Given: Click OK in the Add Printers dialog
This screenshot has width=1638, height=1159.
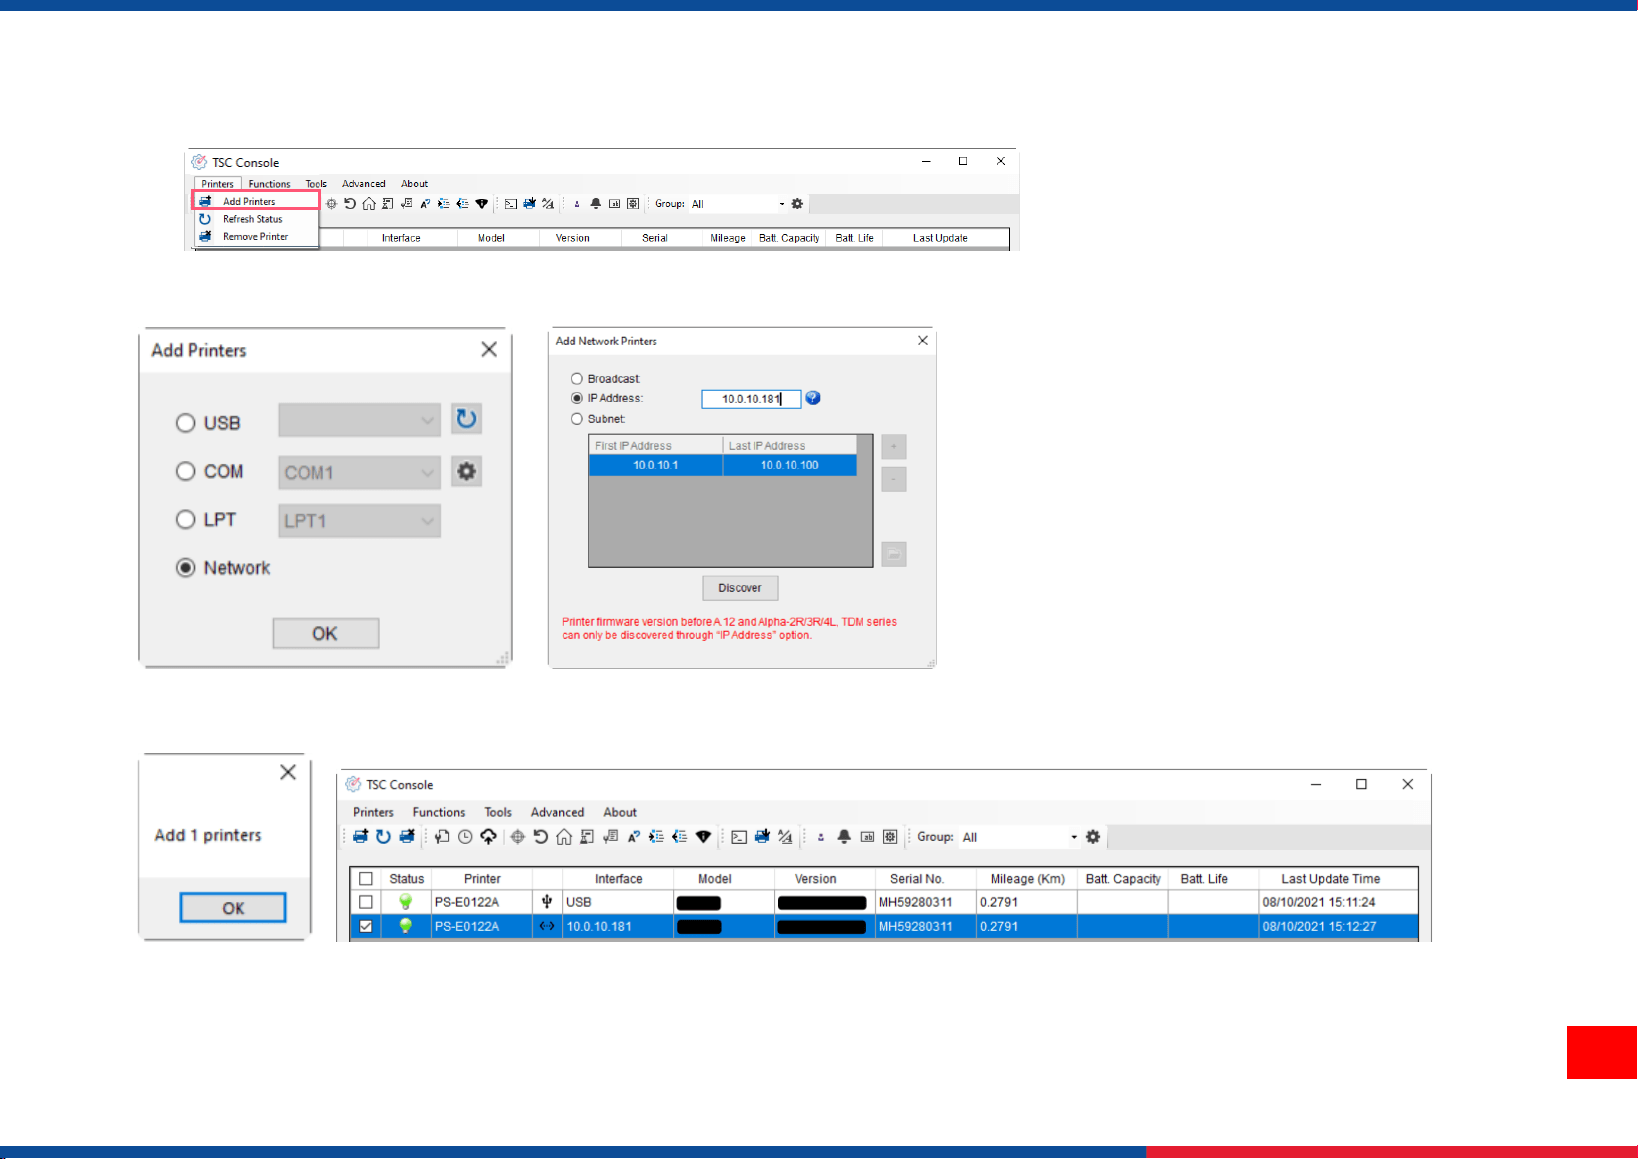Looking at the screenshot, I should point(326,633).
